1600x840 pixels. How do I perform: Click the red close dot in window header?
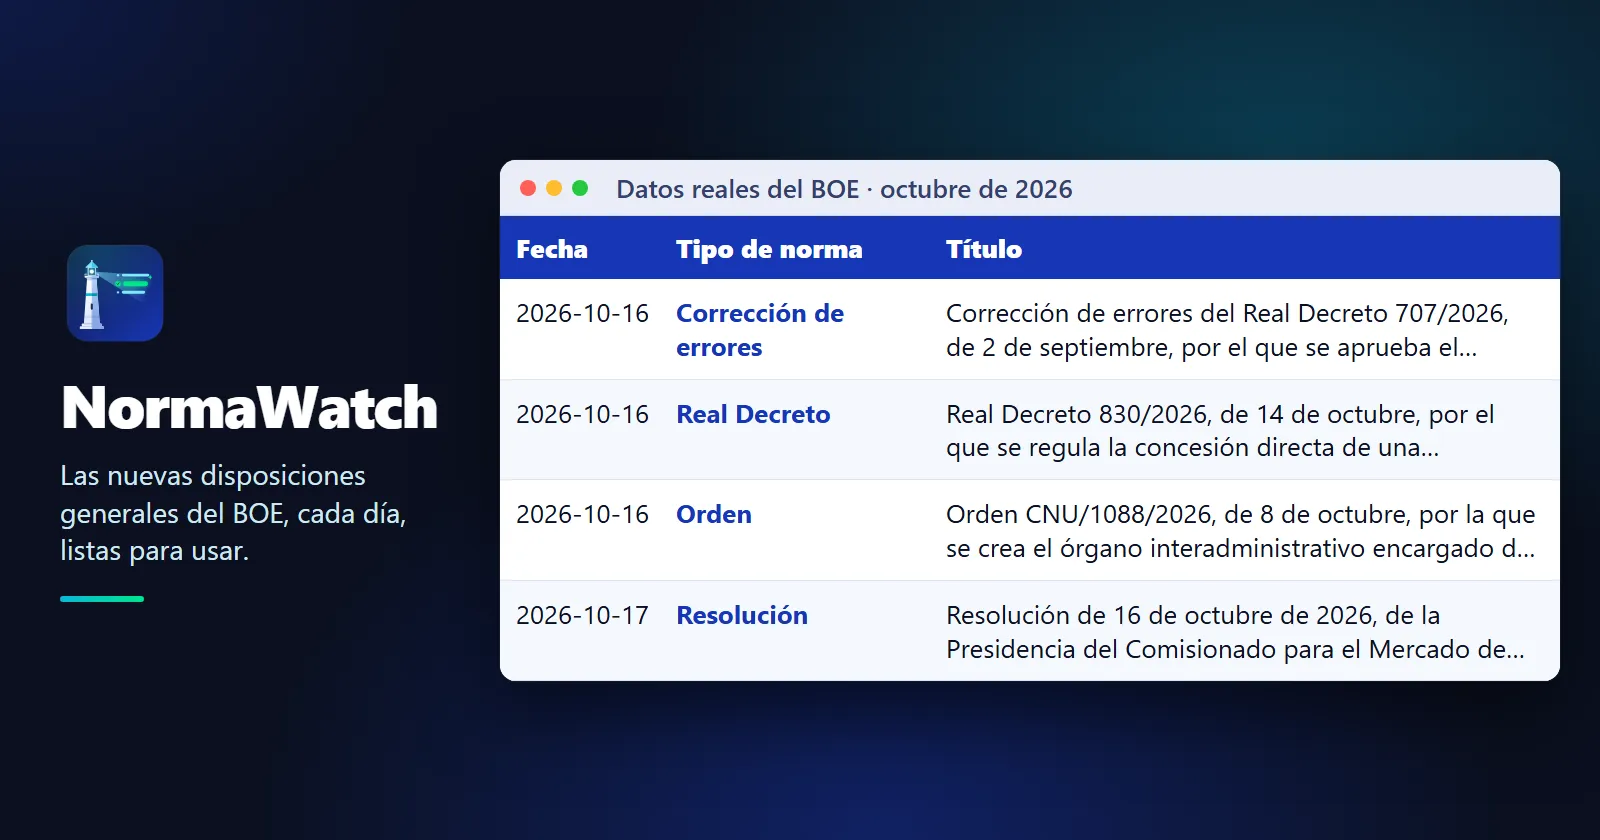[x=528, y=188]
